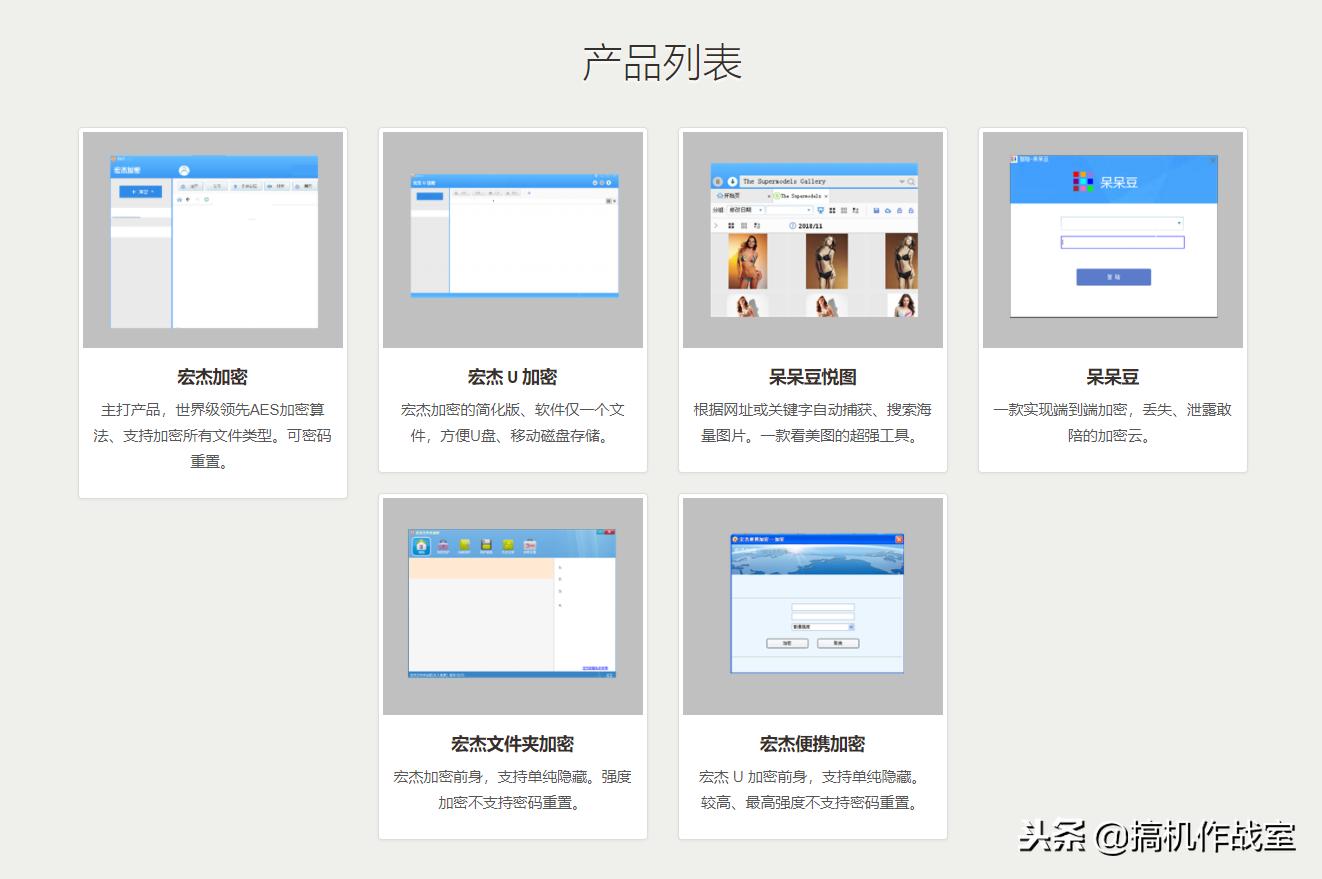Image resolution: width=1322 pixels, height=879 pixels.
Task: Click the blue cloud icon on 呆呆豆悦图 toolbar
Action: tap(888, 210)
